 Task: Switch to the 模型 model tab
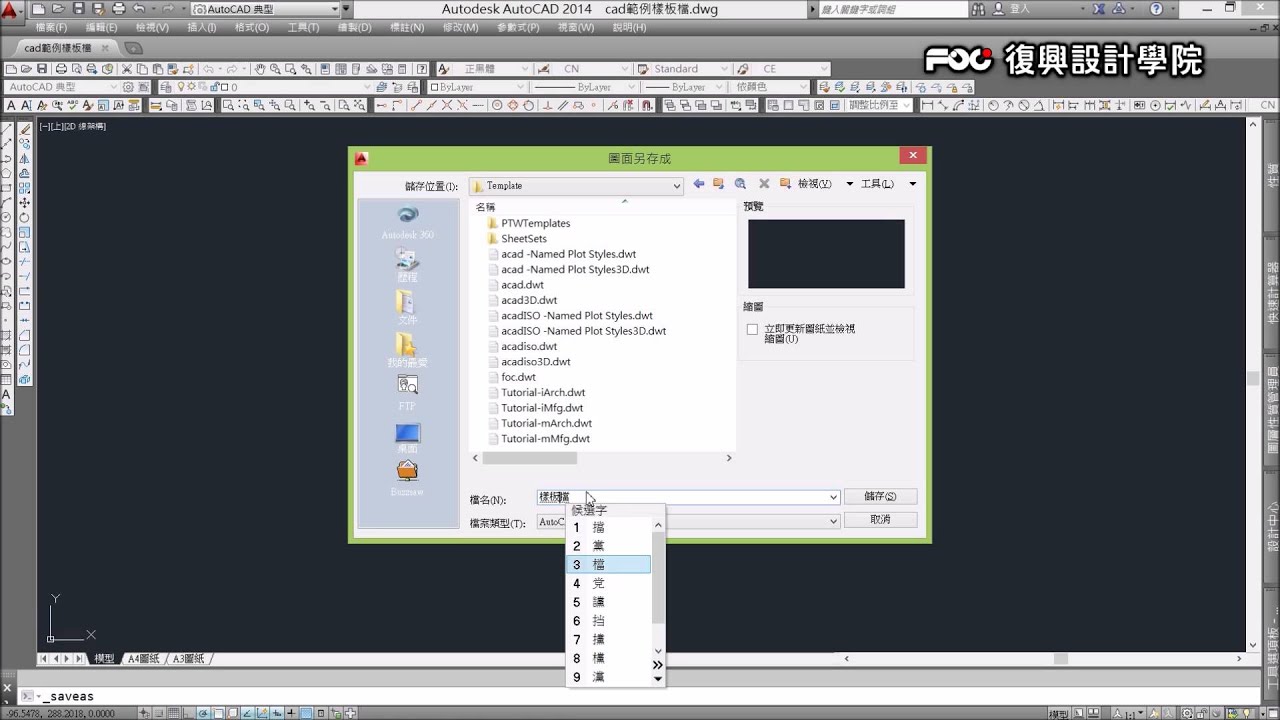point(104,659)
